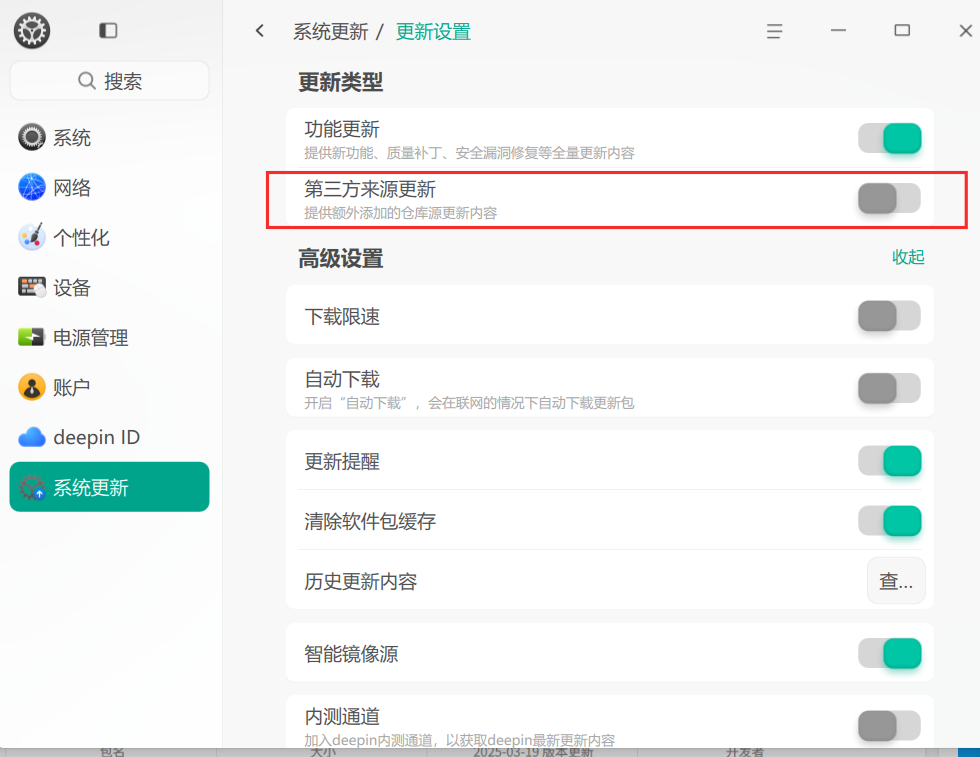Go back with the left arrow

click(260, 31)
